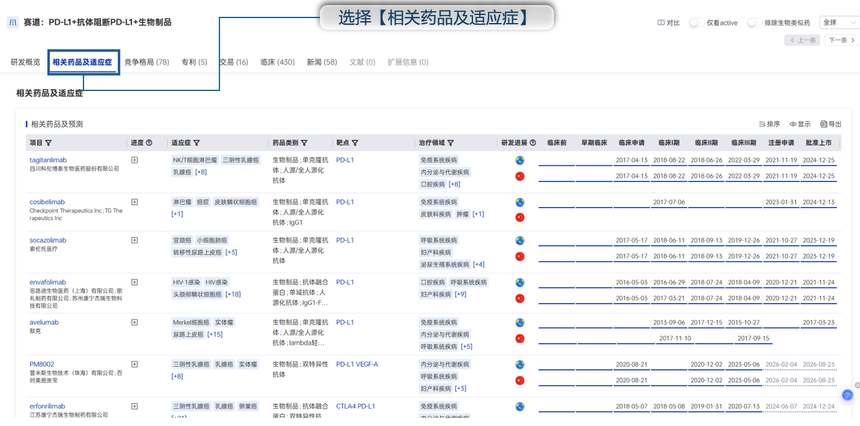
Task: Click China flag icon in tagitanlimab row
Action: [520, 176]
